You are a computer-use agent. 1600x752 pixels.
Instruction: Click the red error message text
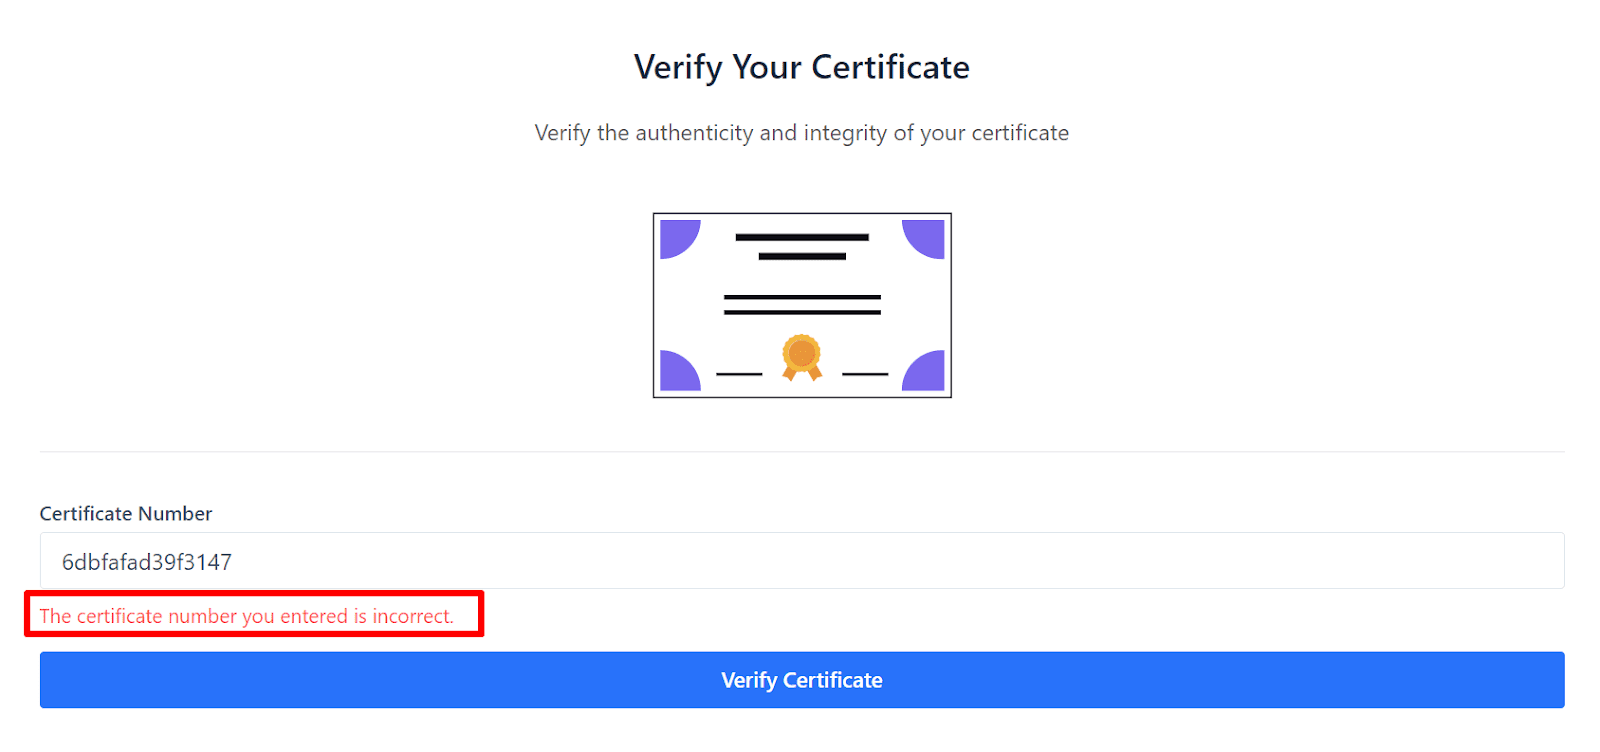pyautogui.click(x=245, y=616)
